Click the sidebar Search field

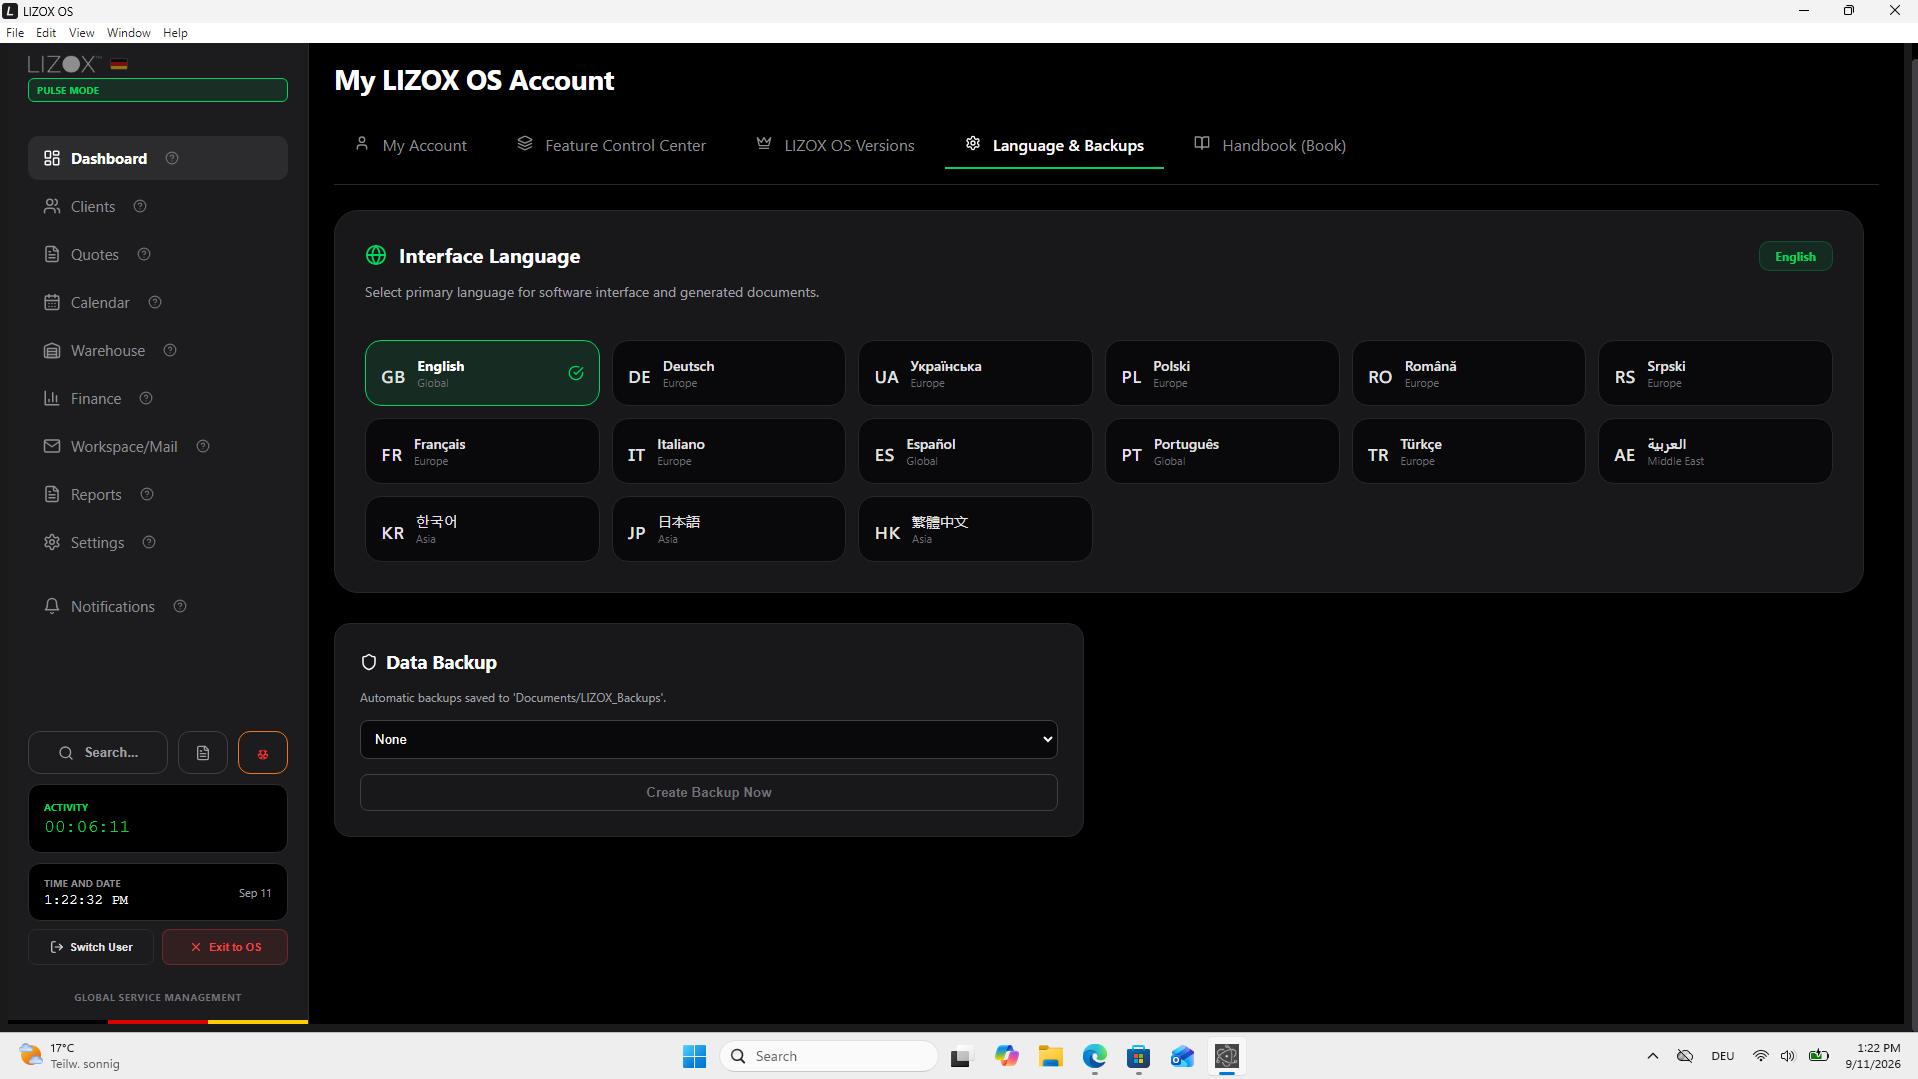pos(98,753)
